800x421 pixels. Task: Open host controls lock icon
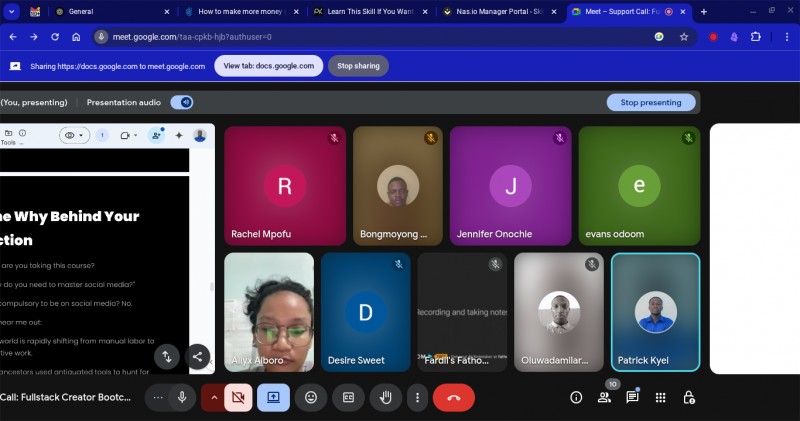[x=688, y=398]
